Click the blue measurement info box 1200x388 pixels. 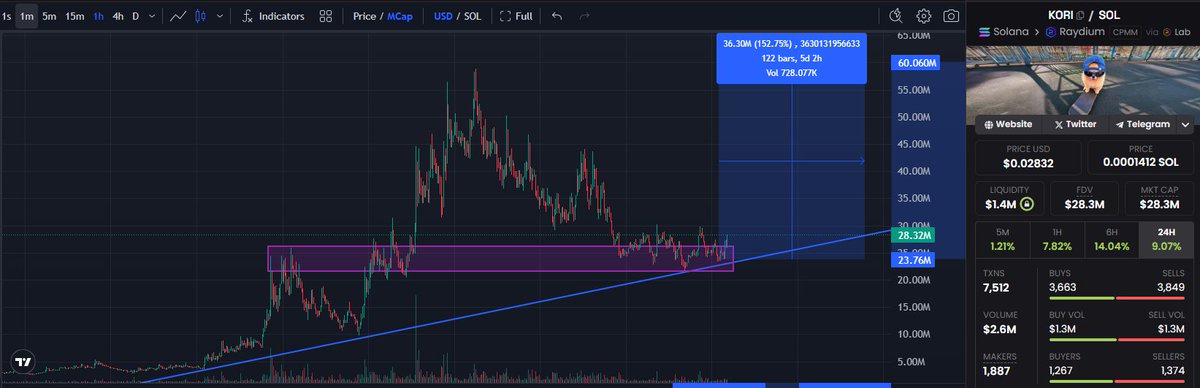tap(791, 59)
